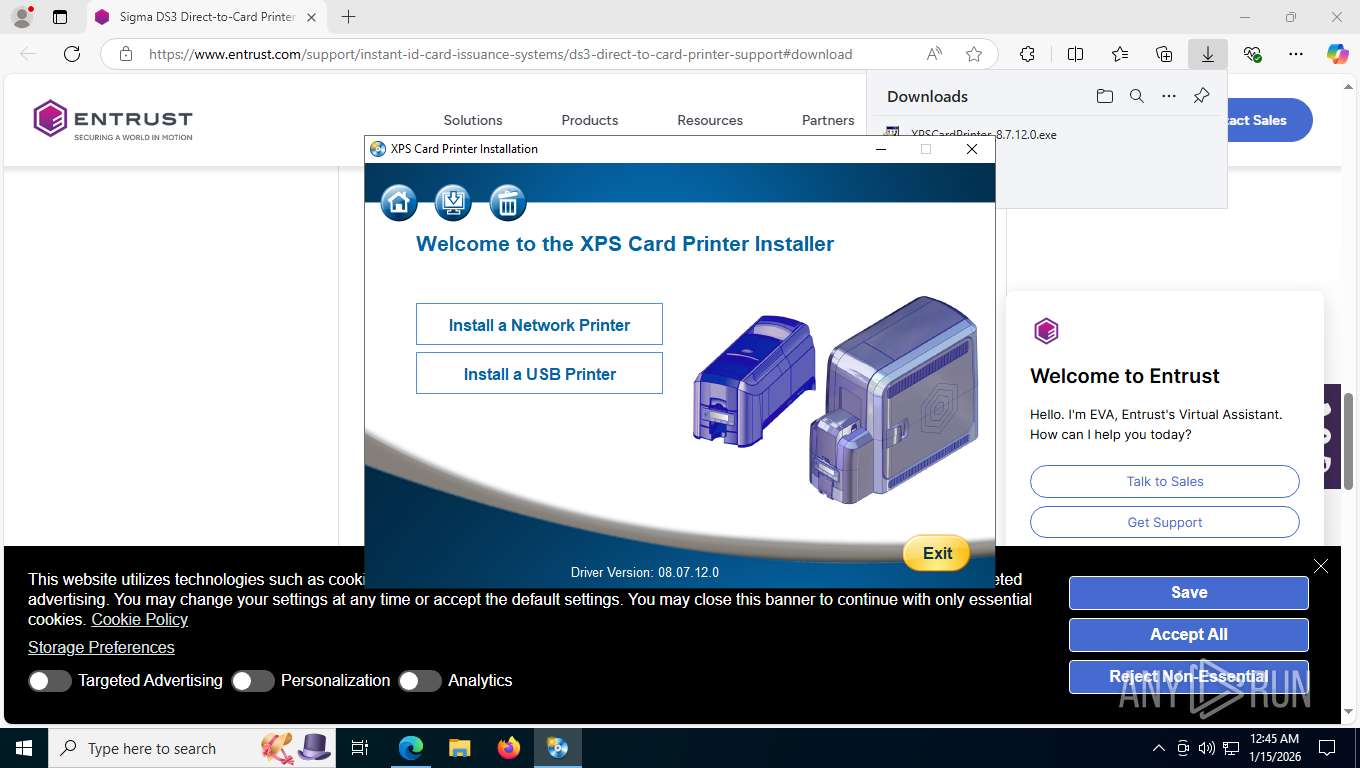Close the cookie banner with X
The height and width of the screenshot is (768, 1360).
click(1321, 566)
